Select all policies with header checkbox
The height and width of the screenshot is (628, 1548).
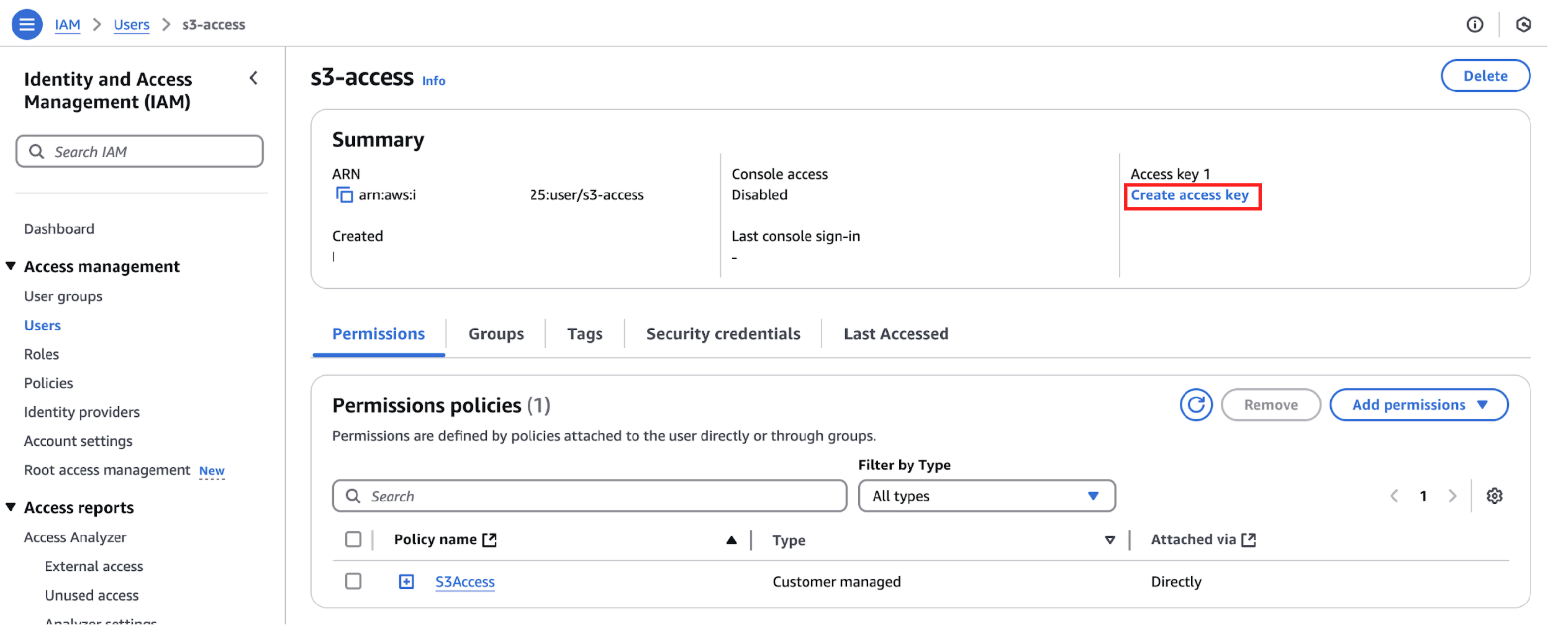click(353, 539)
